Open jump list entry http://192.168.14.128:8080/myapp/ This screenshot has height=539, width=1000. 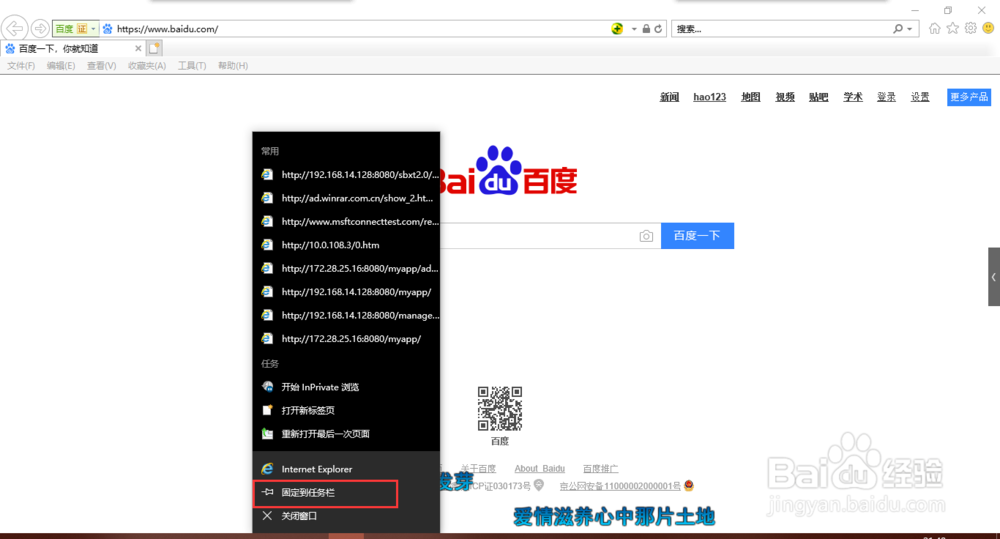[x=346, y=292]
